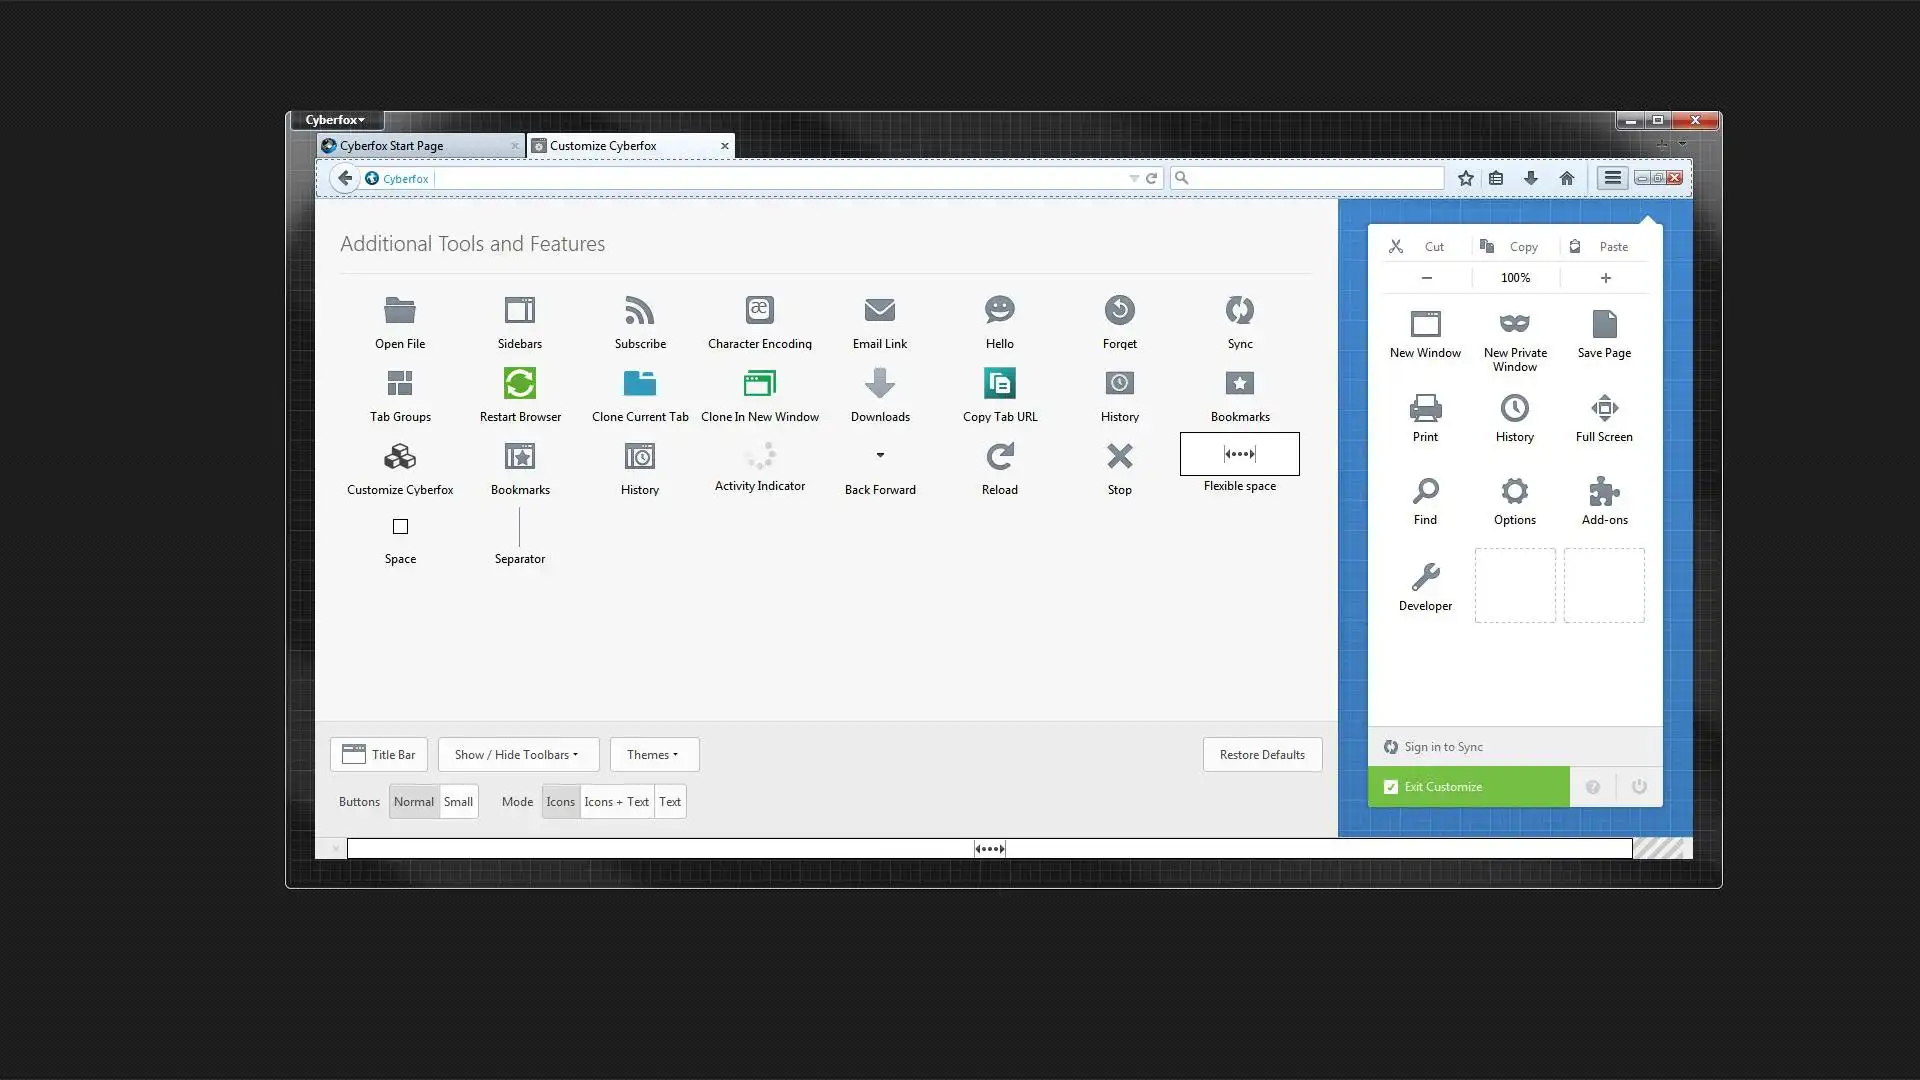This screenshot has height=1080, width=1920.
Task: Click the Tab Groups icon
Action: [400, 383]
